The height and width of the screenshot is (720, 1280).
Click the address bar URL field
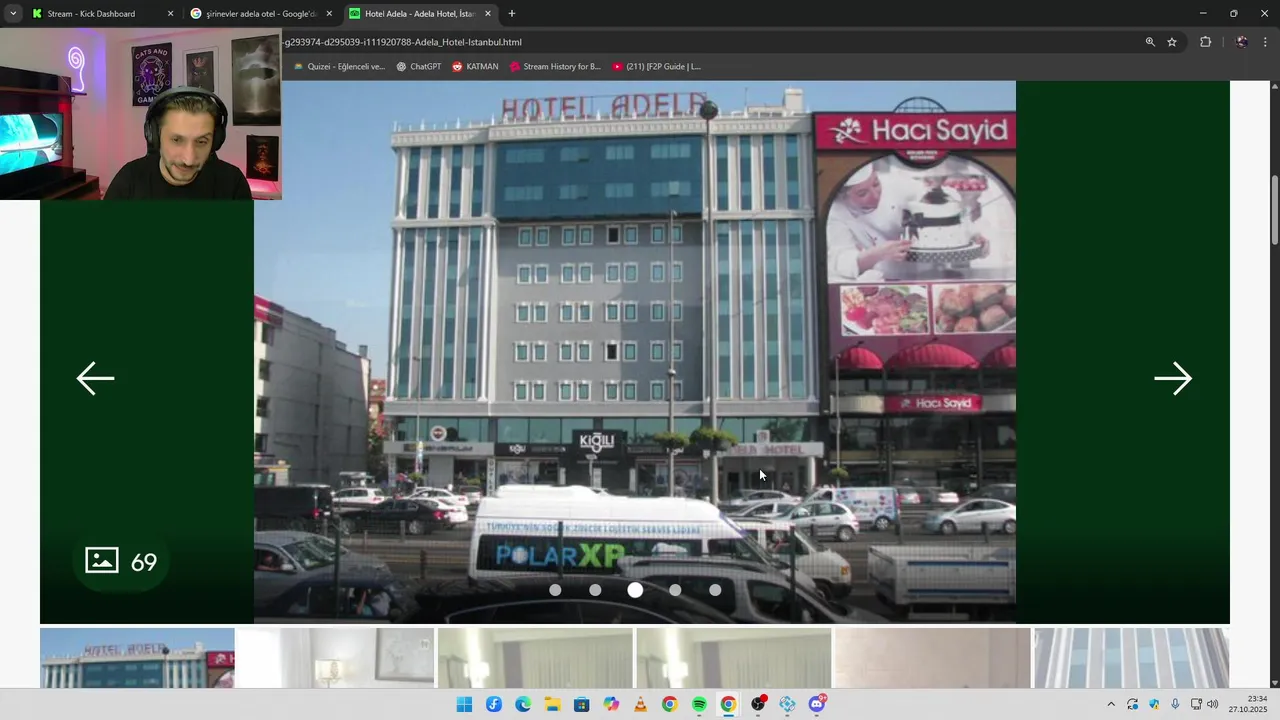[700, 42]
